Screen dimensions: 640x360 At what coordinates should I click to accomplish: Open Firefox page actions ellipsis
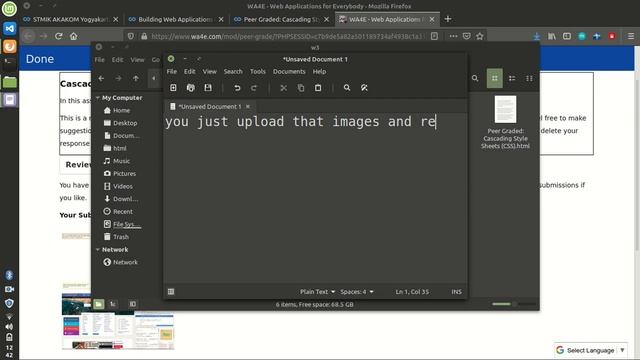453,36
